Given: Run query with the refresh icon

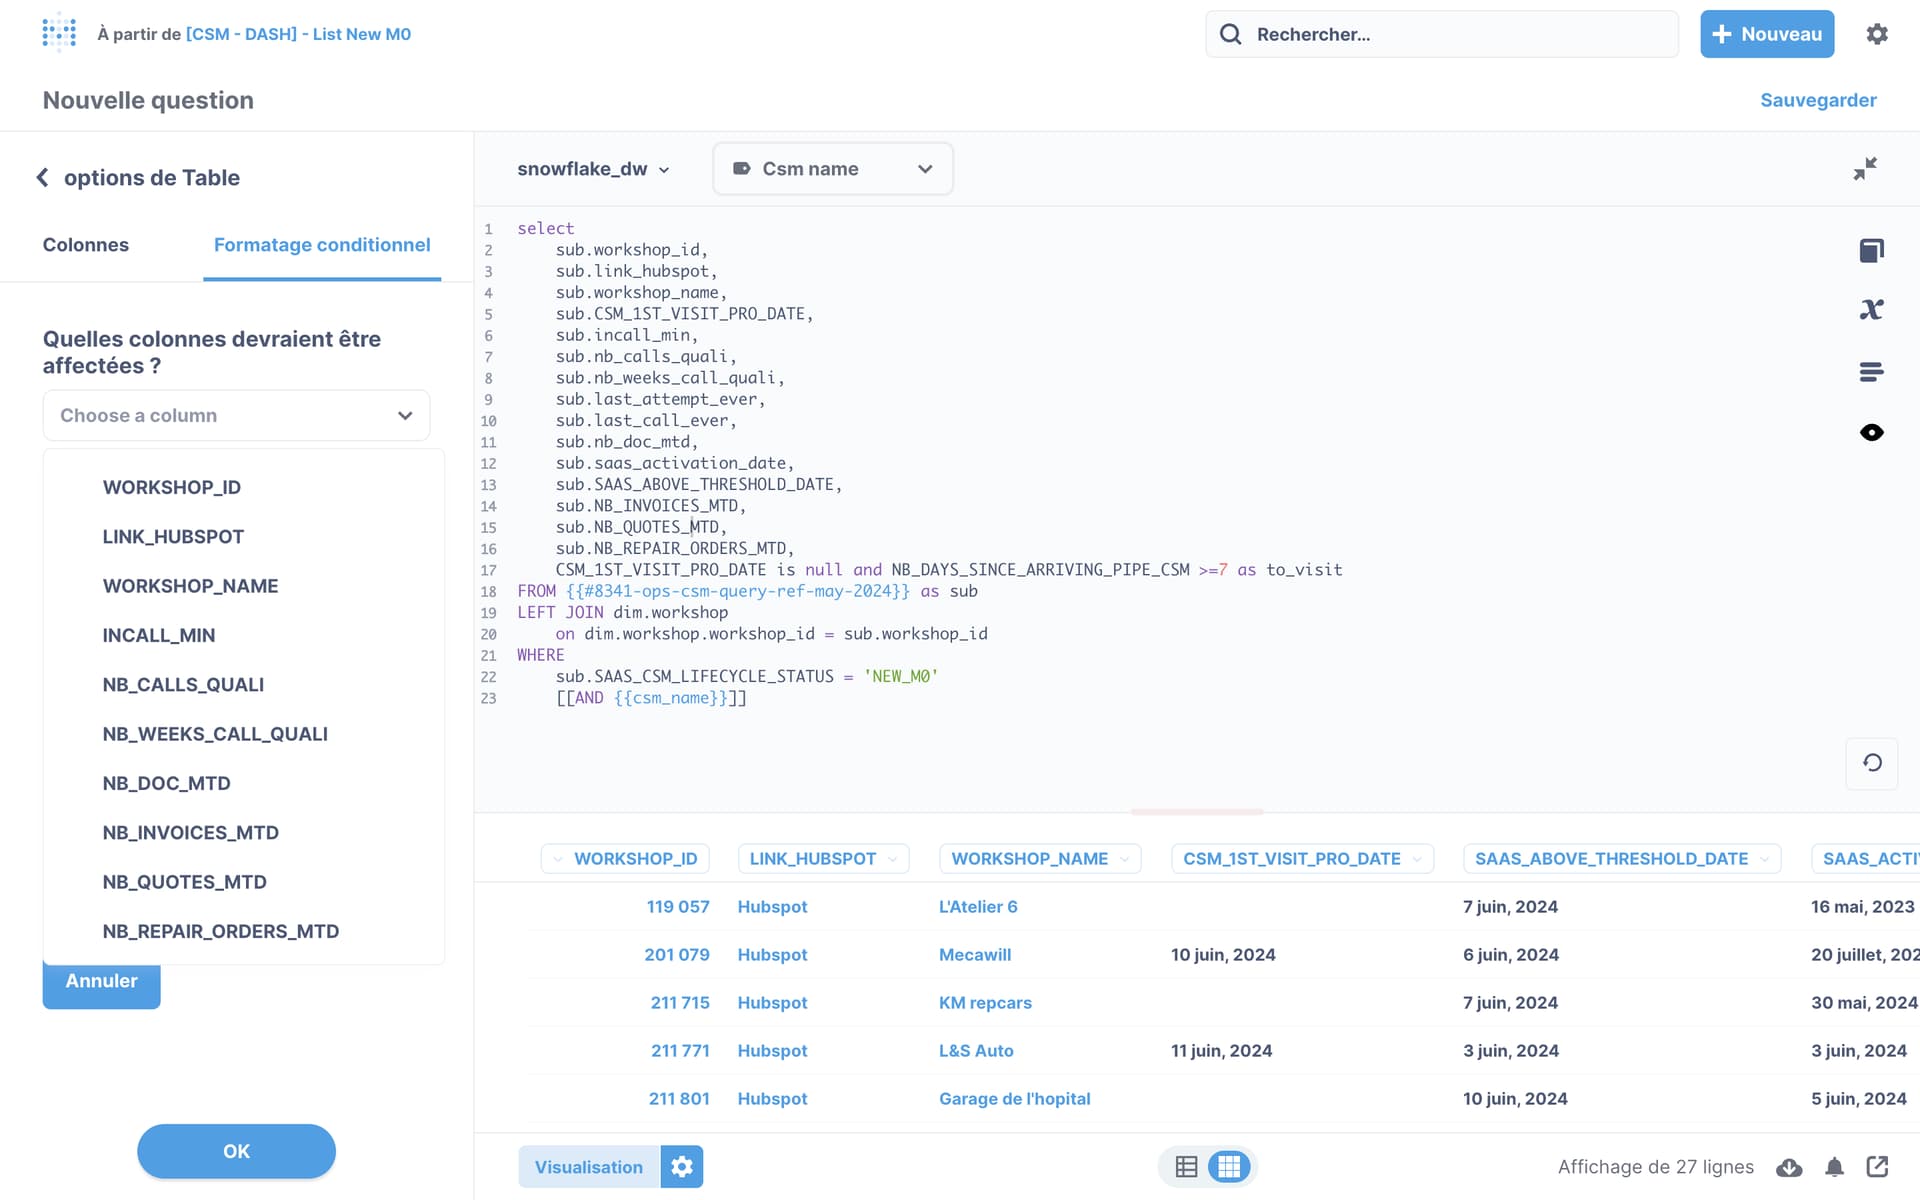Looking at the screenshot, I should 1871,763.
